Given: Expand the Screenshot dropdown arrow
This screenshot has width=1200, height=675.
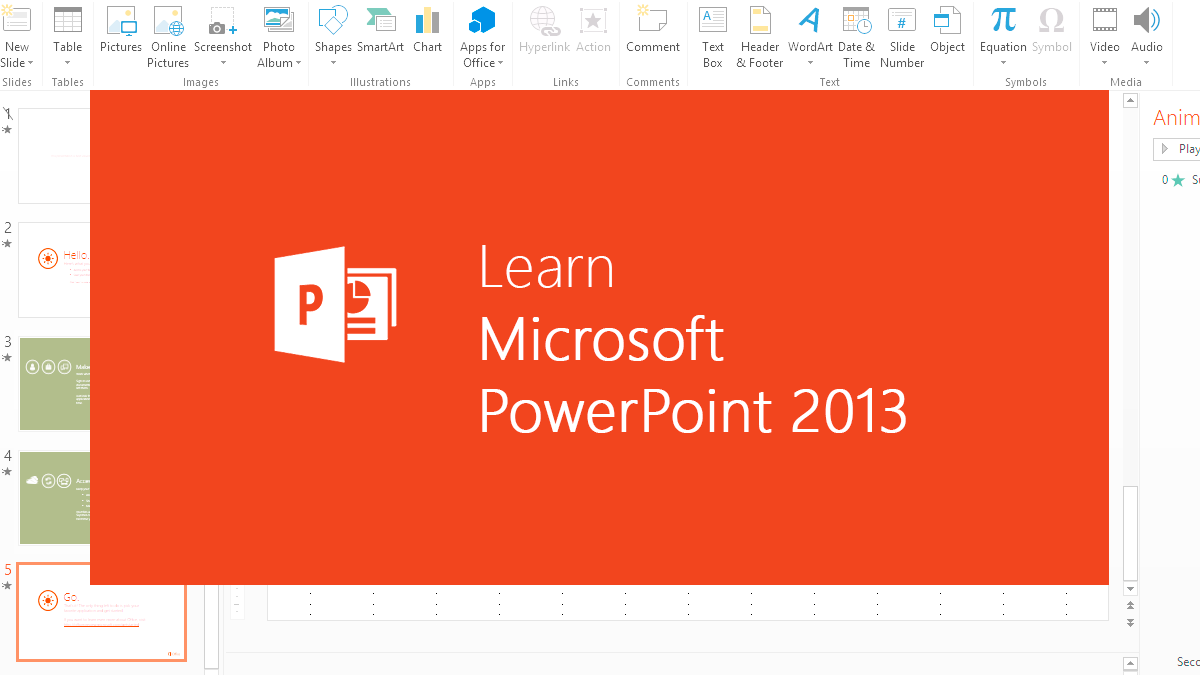Looking at the screenshot, I should pos(223,63).
